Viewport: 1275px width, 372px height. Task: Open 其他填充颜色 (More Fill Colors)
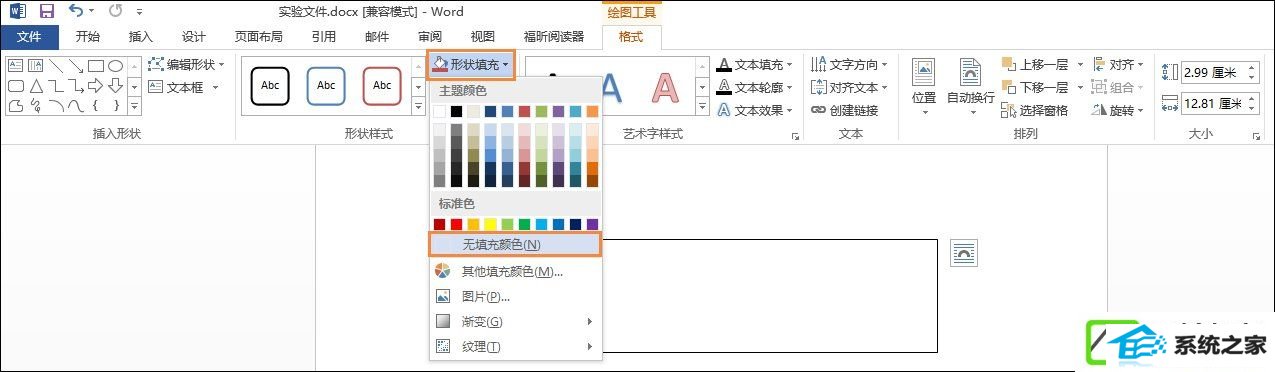coord(515,271)
